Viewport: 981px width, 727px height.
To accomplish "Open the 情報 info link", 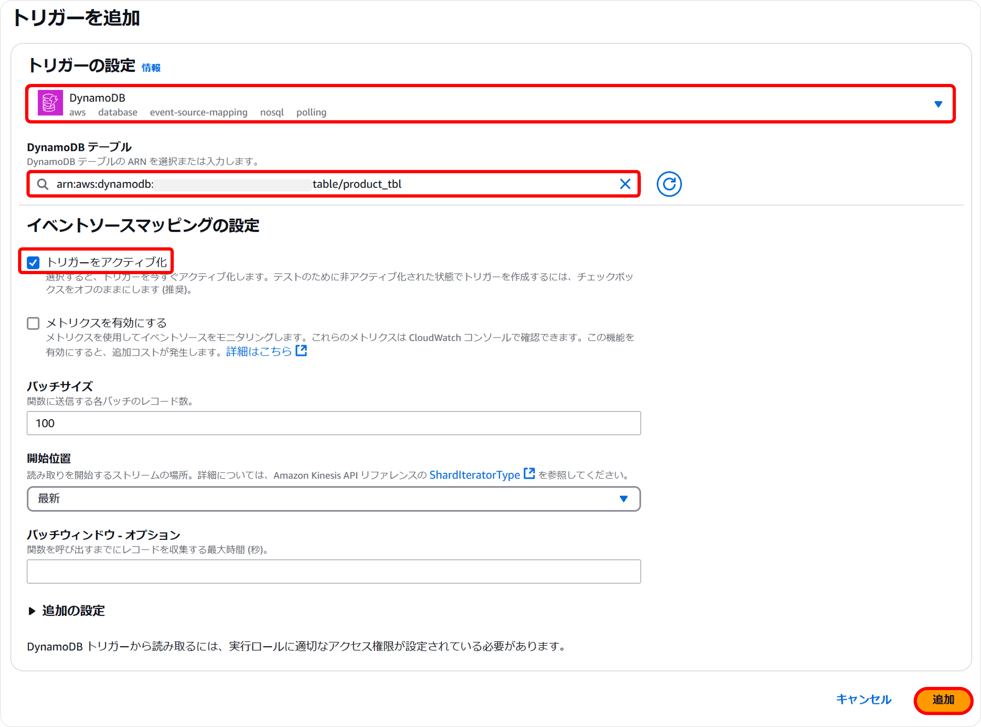I will 151,68.
